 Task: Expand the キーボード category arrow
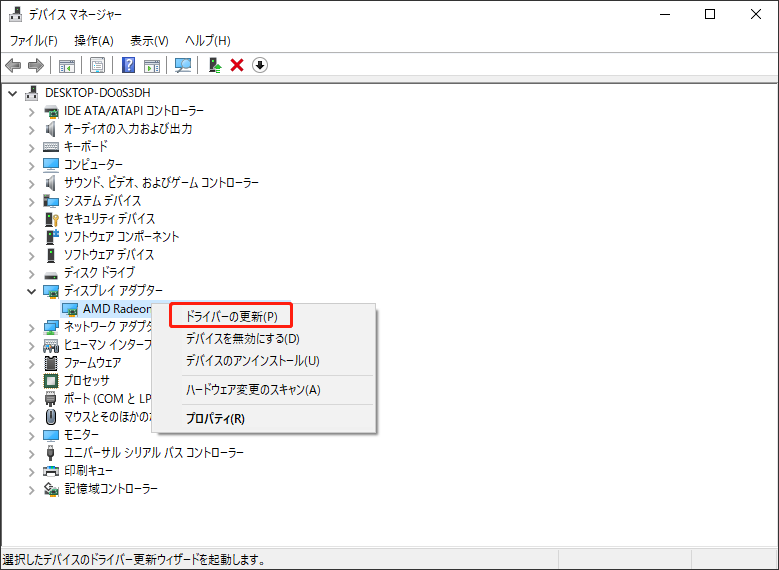[32, 147]
